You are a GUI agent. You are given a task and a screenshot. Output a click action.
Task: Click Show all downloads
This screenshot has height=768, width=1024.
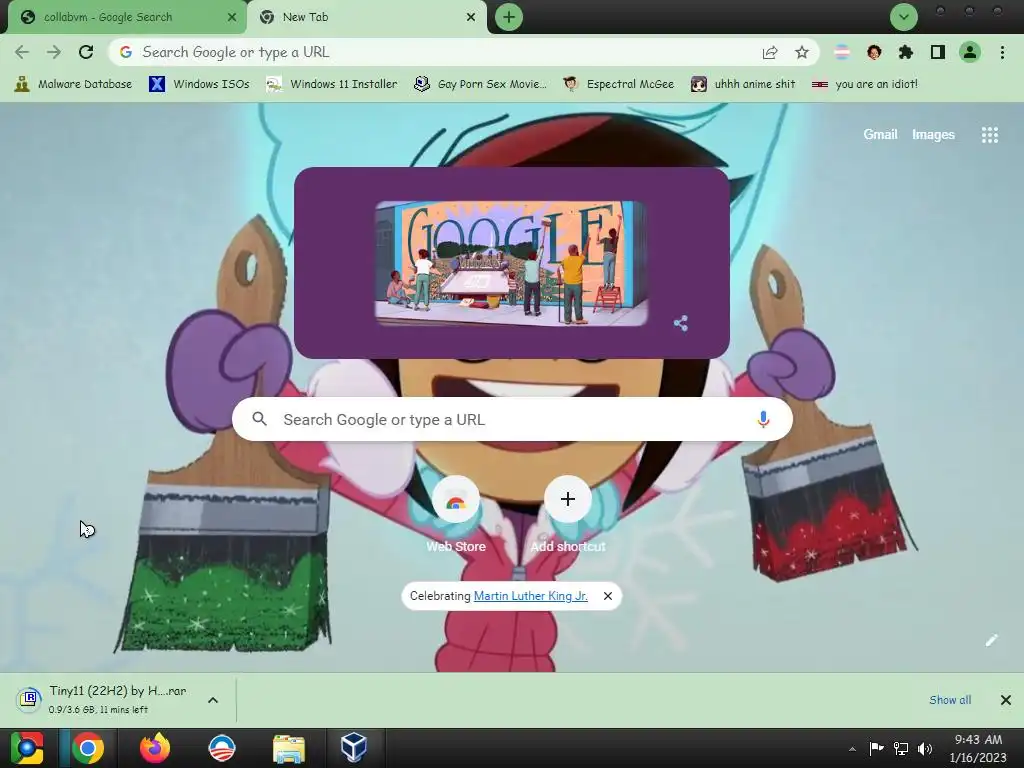click(x=950, y=700)
